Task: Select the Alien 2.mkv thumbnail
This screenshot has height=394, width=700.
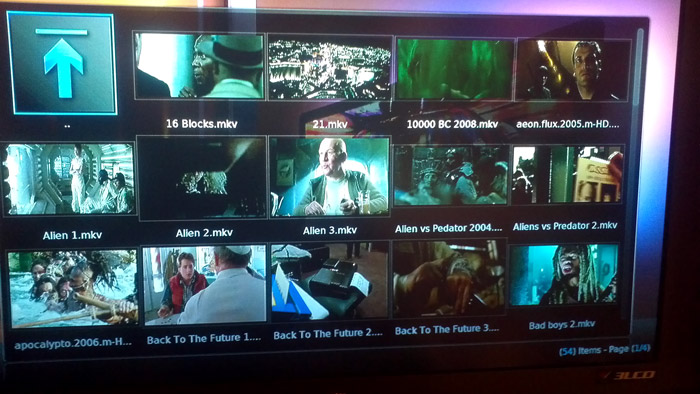Action: [x=203, y=178]
